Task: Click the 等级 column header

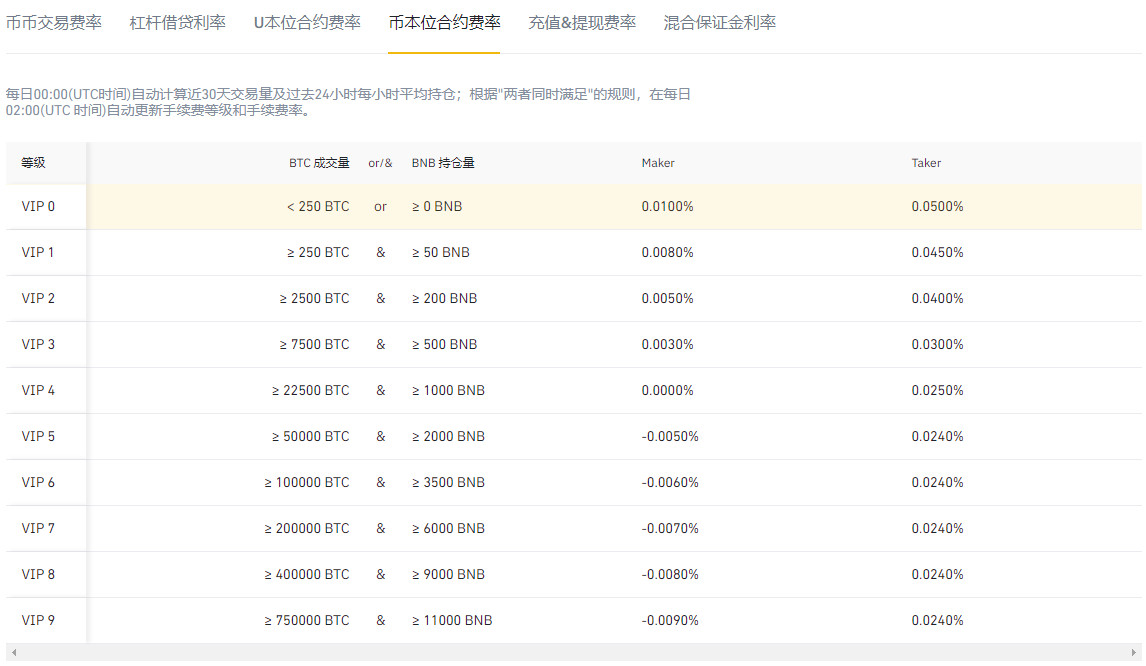Action: pyautogui.click(x=34, y=163)
